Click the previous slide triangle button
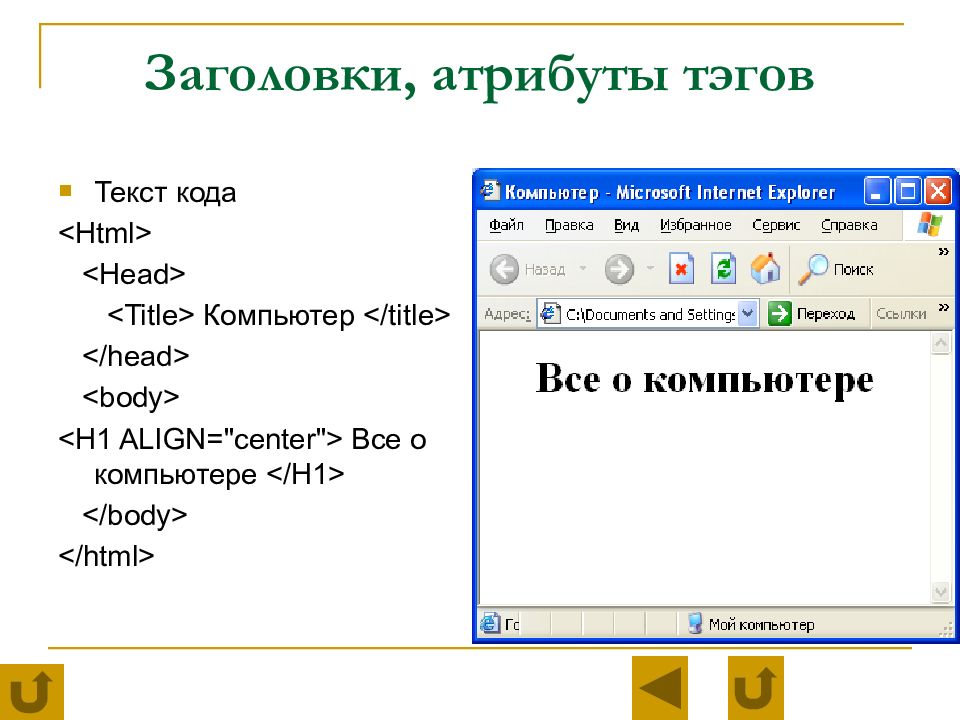Image resolution: width=960 pixels, height=720 pixels. point(660,688)
